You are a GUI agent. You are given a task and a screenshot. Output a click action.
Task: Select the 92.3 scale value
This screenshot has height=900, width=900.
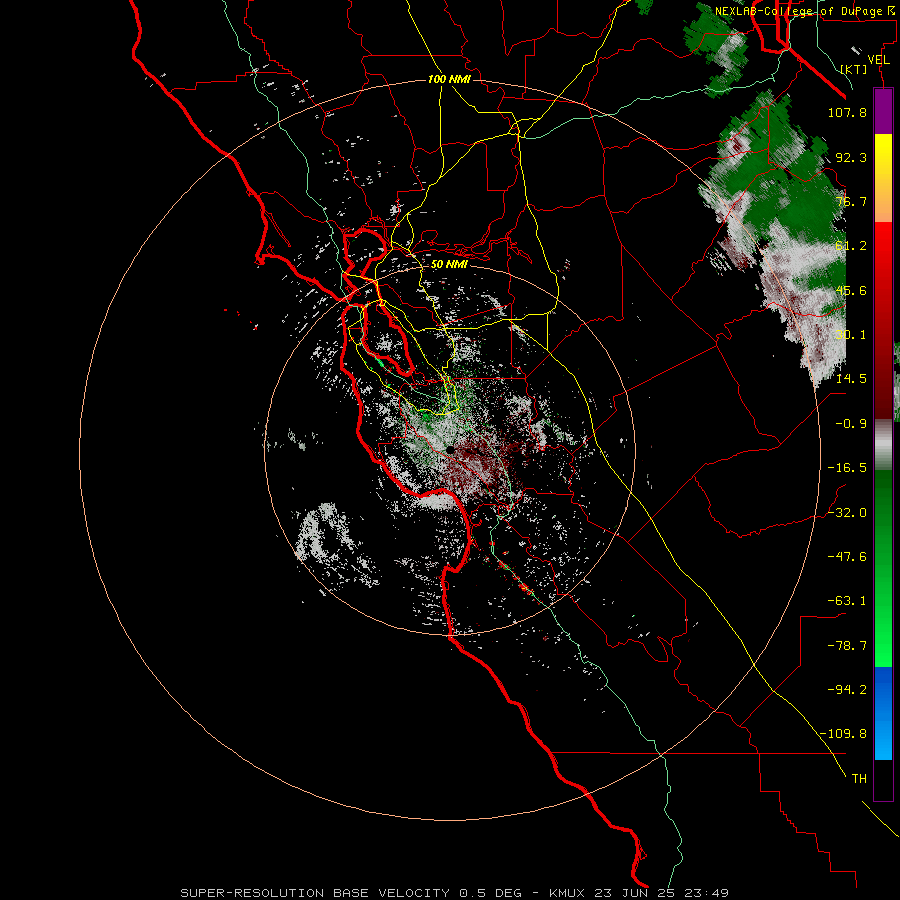851,157
